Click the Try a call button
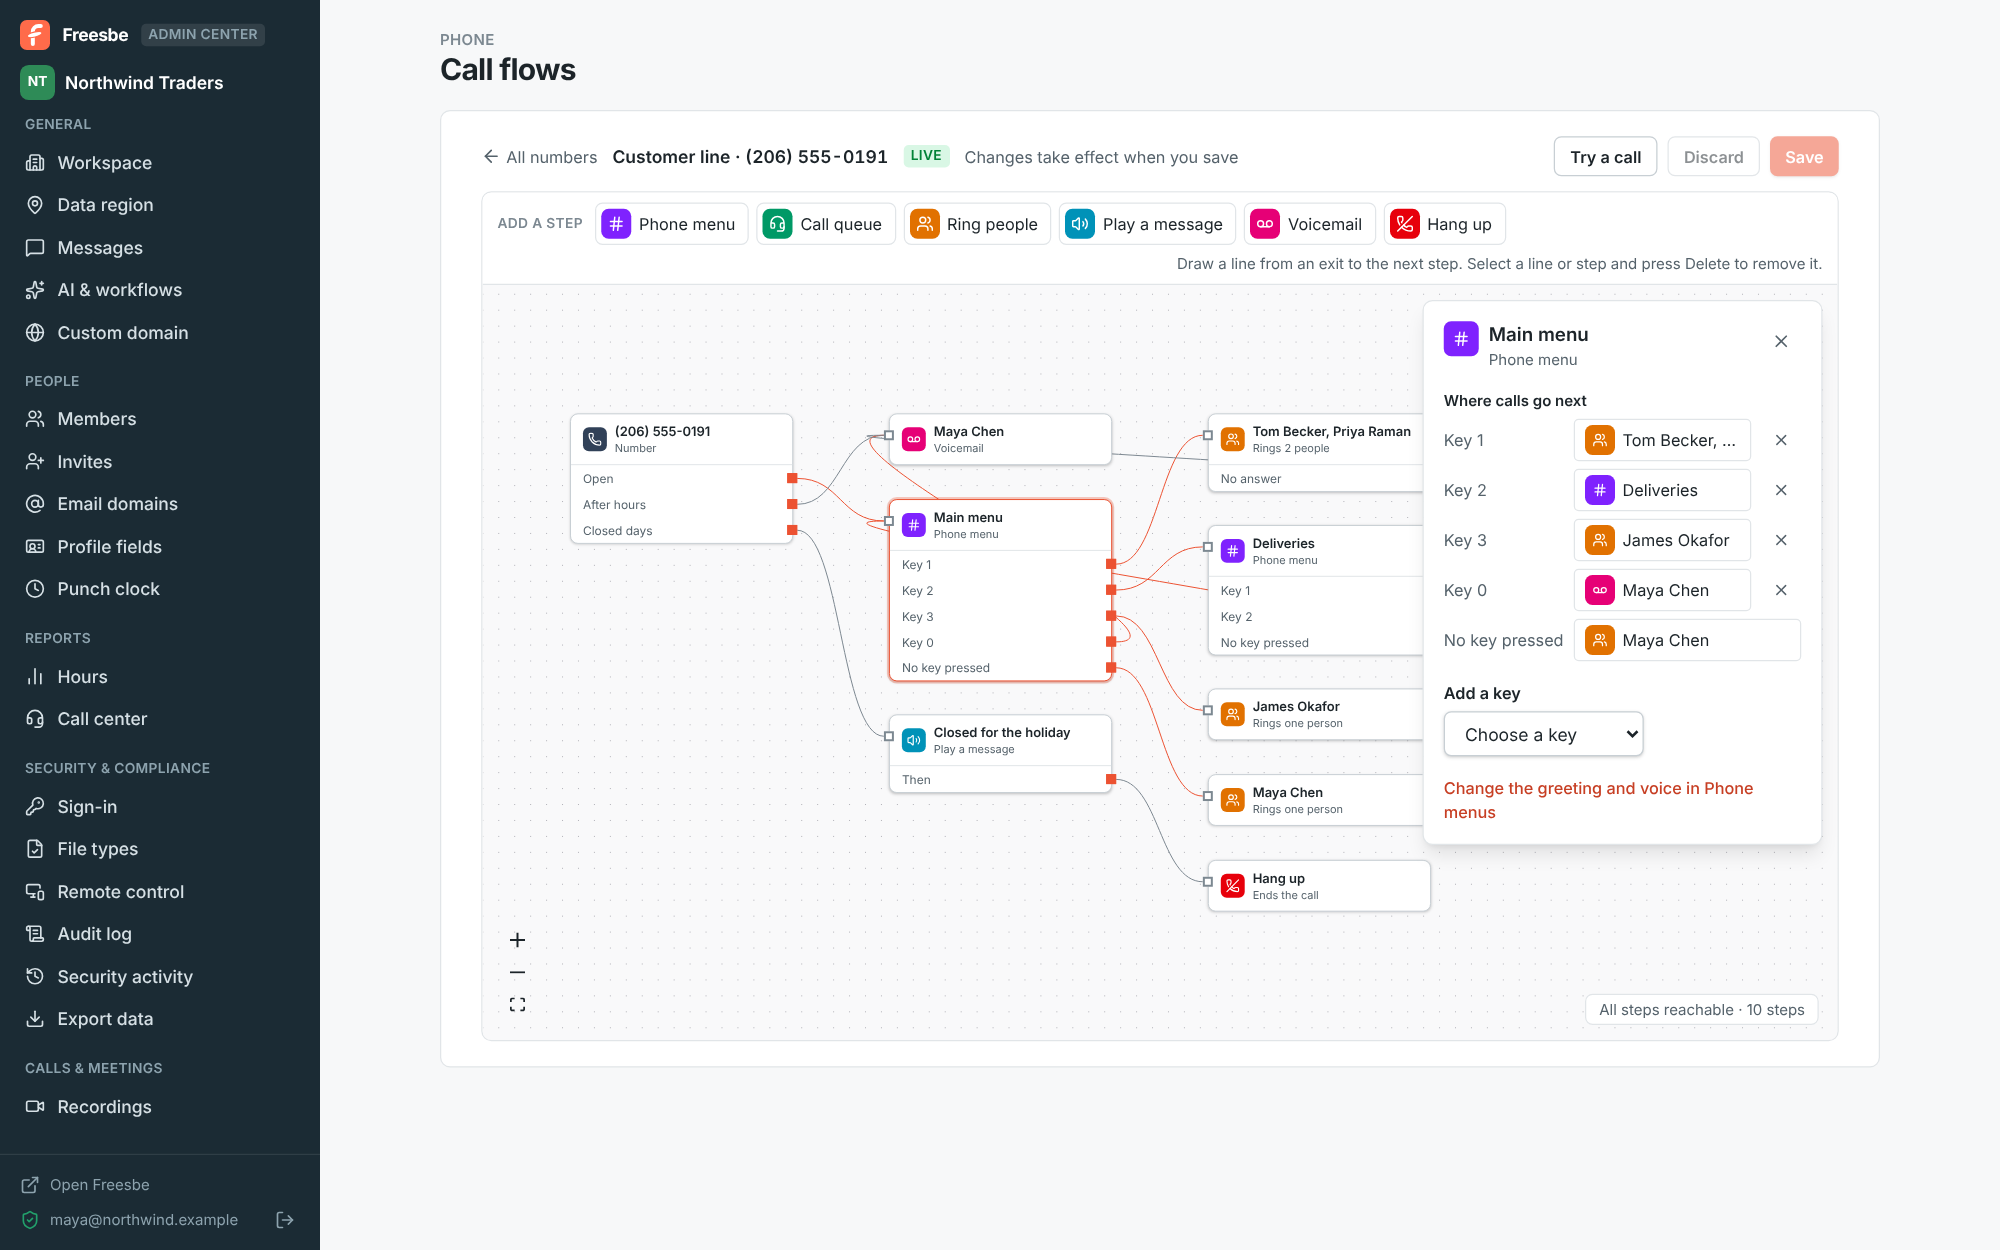Viewport: 2000px width, 1250px height. coord(1605,157)
